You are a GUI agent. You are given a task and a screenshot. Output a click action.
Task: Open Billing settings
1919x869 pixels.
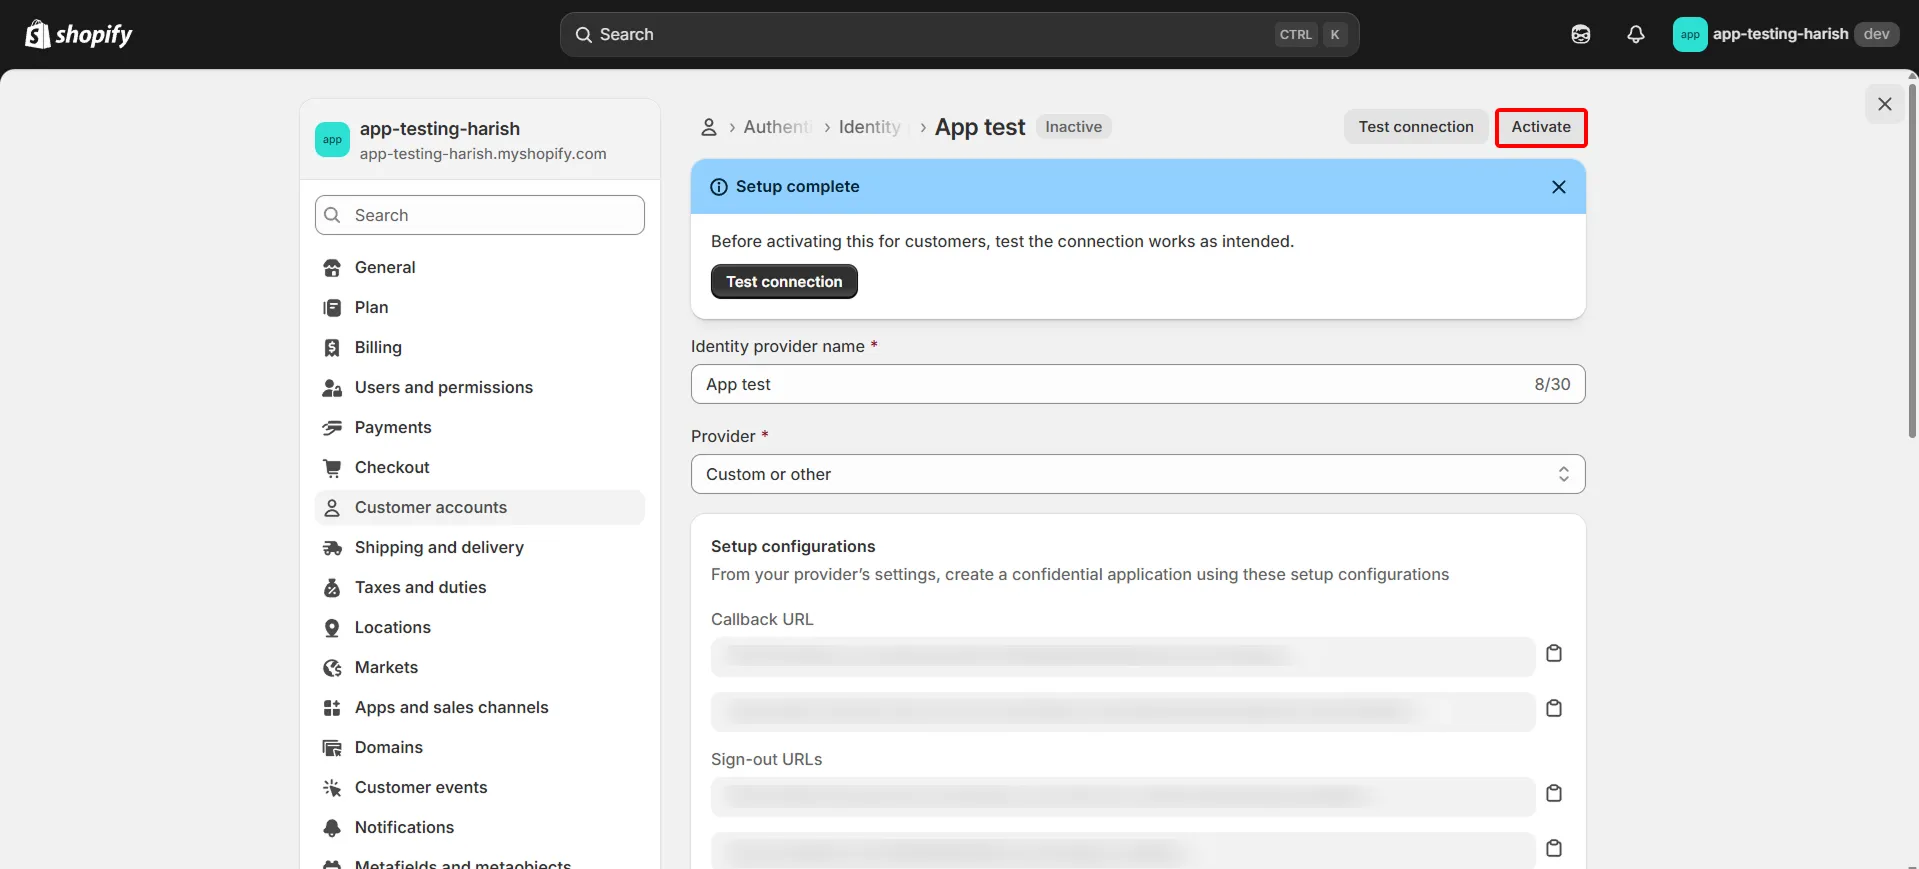pyautogui.click(x=480, y=347)
